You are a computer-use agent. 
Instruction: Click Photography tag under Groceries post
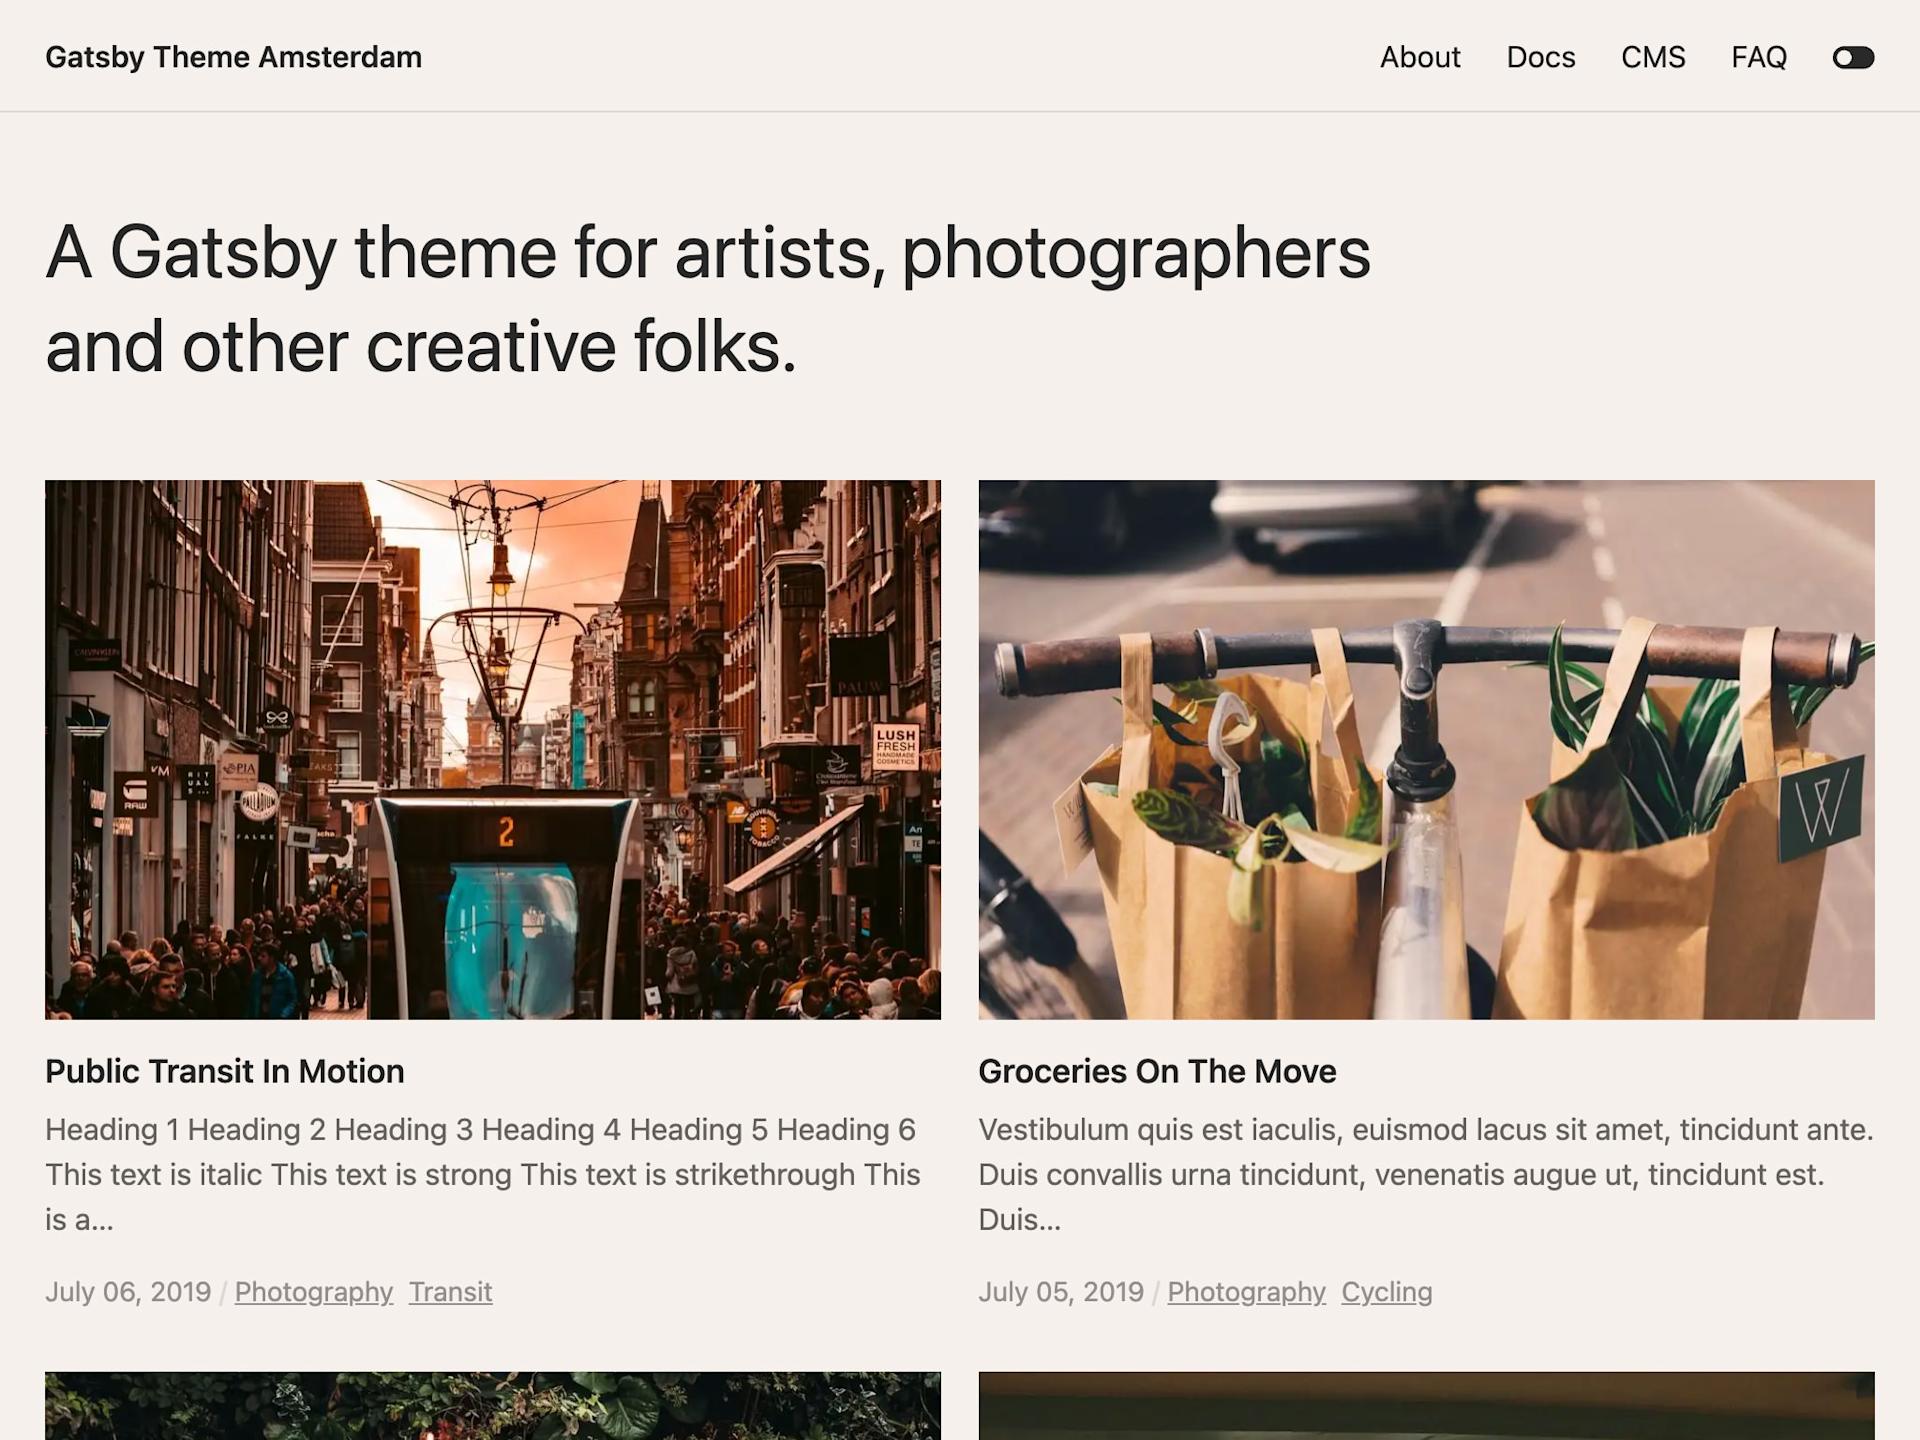click(1245, 1292)
